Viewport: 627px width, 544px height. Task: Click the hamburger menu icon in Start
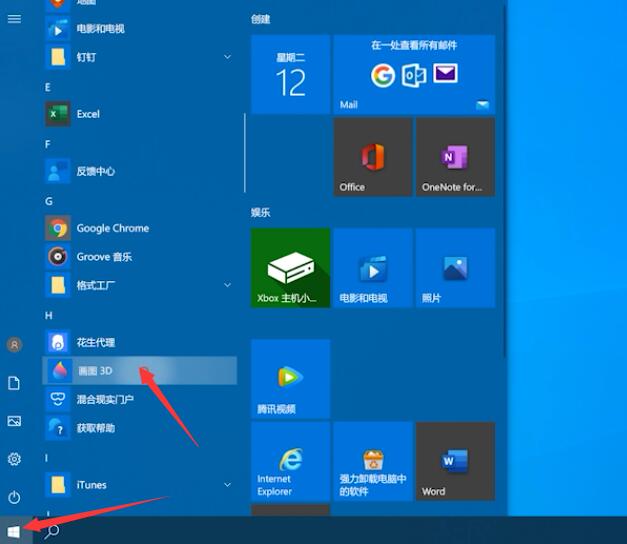(x=14, y=19)
